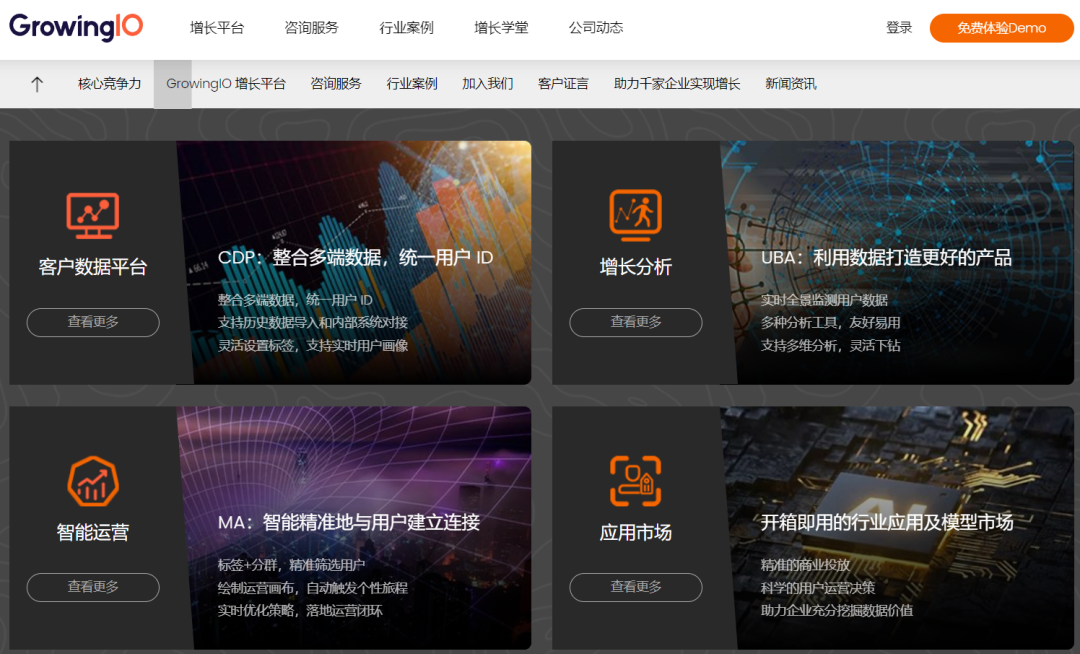Click the 绘制运营画布，自动触发个性旅程 line

(x=313, y=588)
